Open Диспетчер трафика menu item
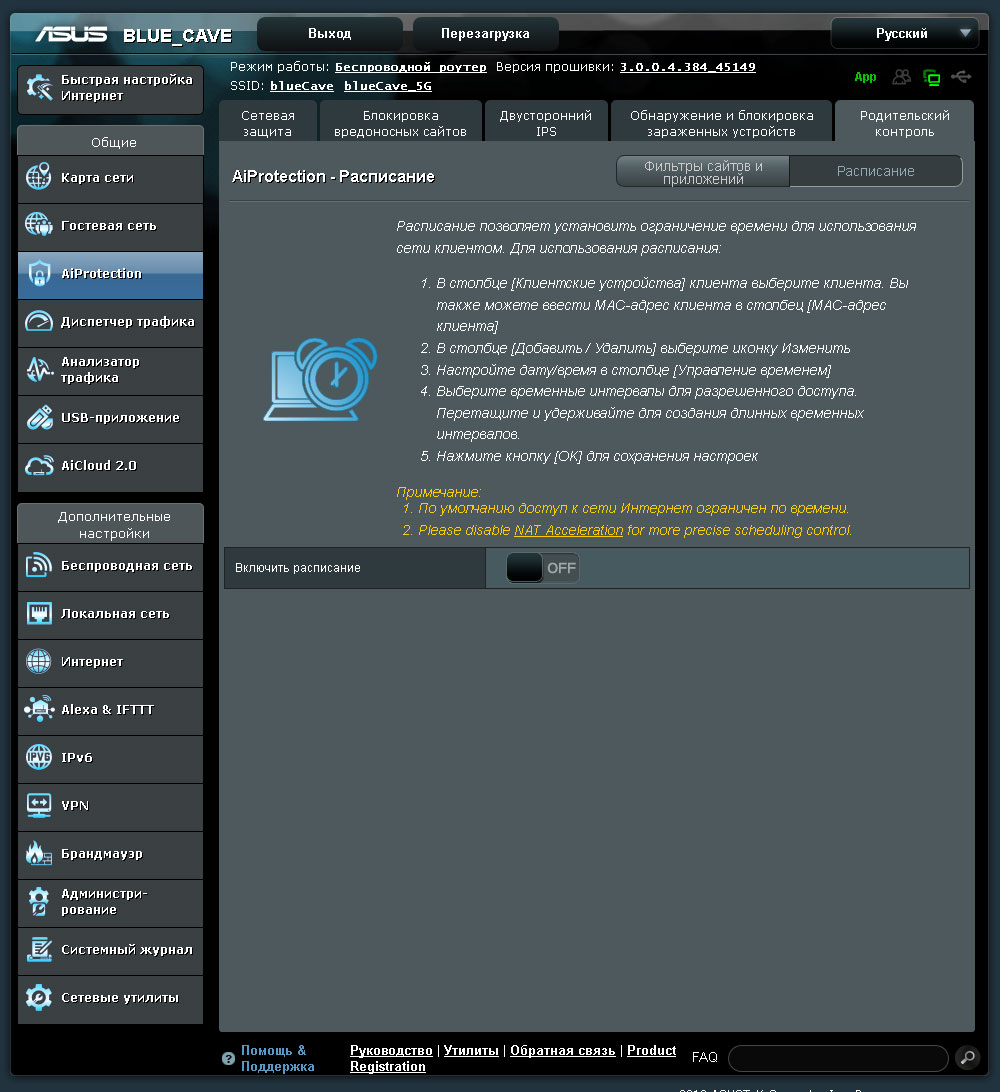This screenshot has height=1092, width=1000. pyautogui.click(x=110, y=322)
